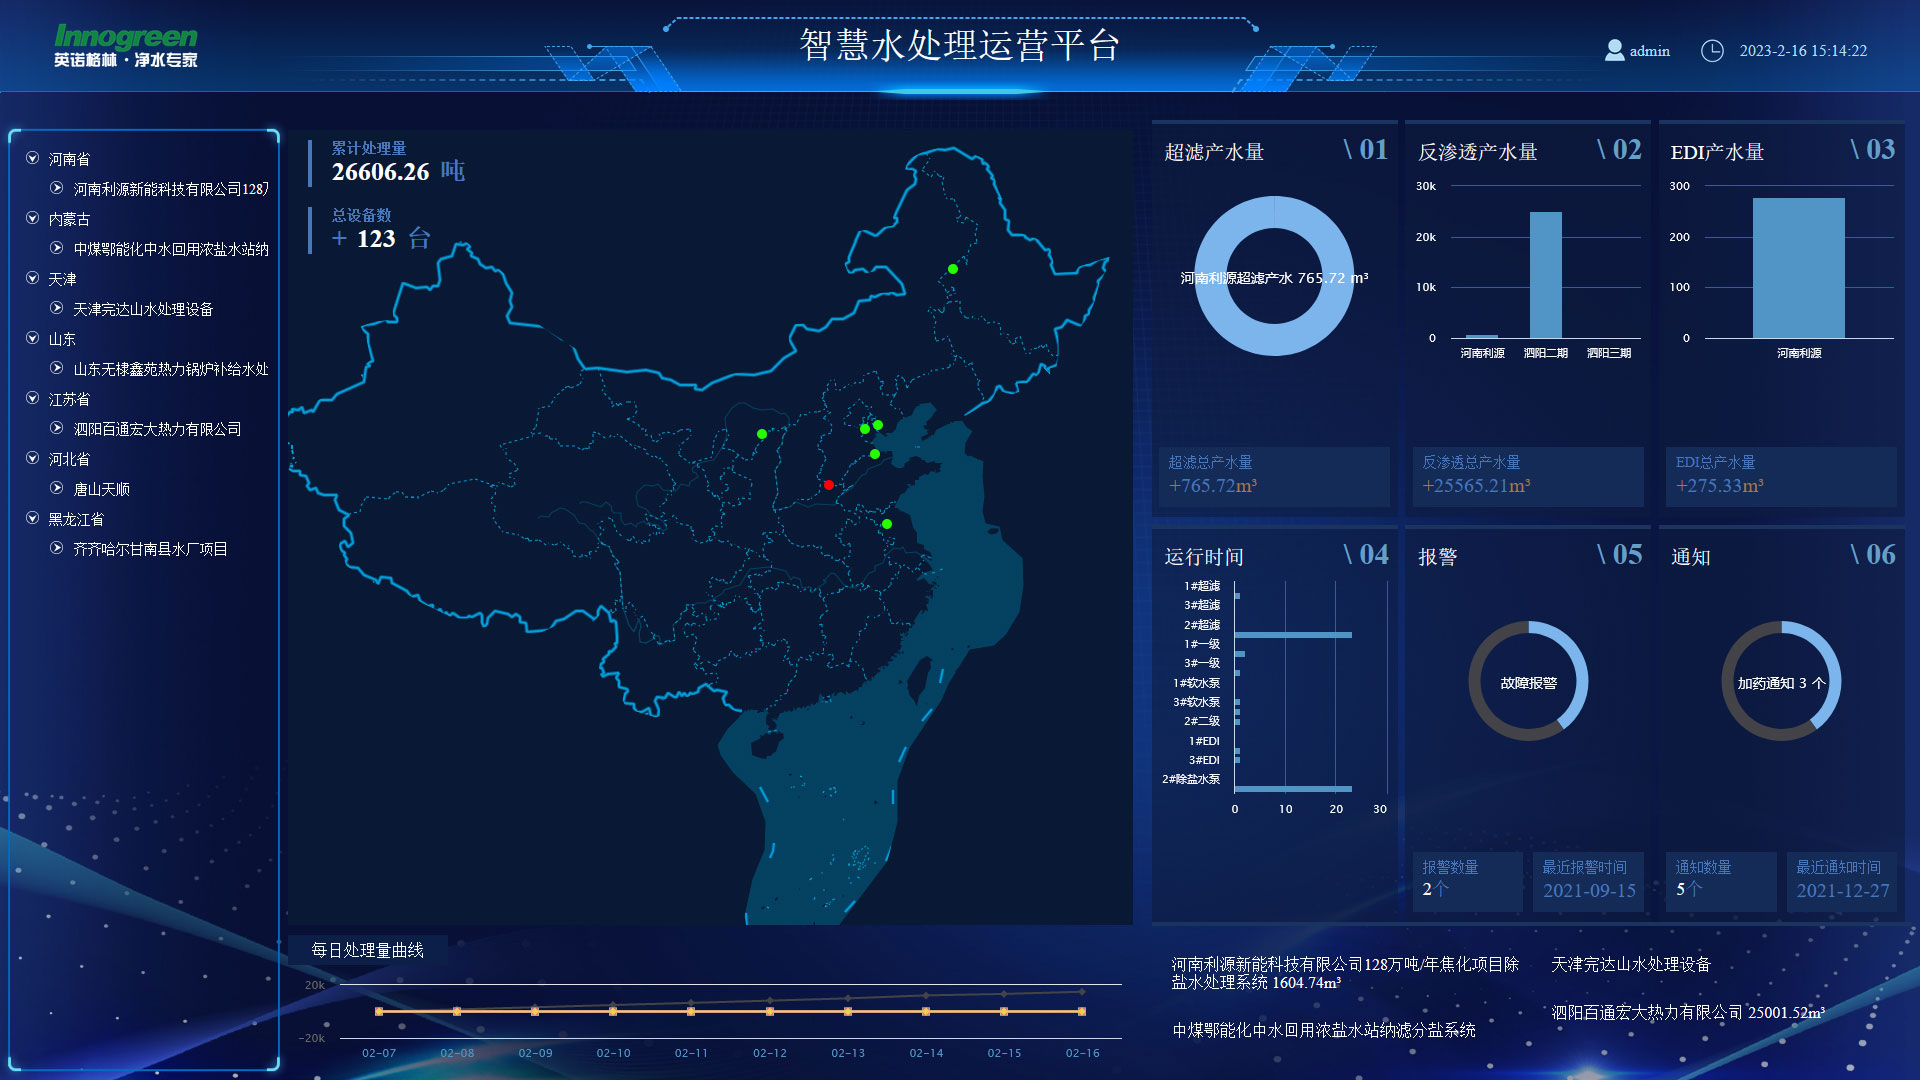The height and width of the screenshot is (1080, 1920).
Task: Click the clock icon beside the date
Action: tap(1712, 50)
